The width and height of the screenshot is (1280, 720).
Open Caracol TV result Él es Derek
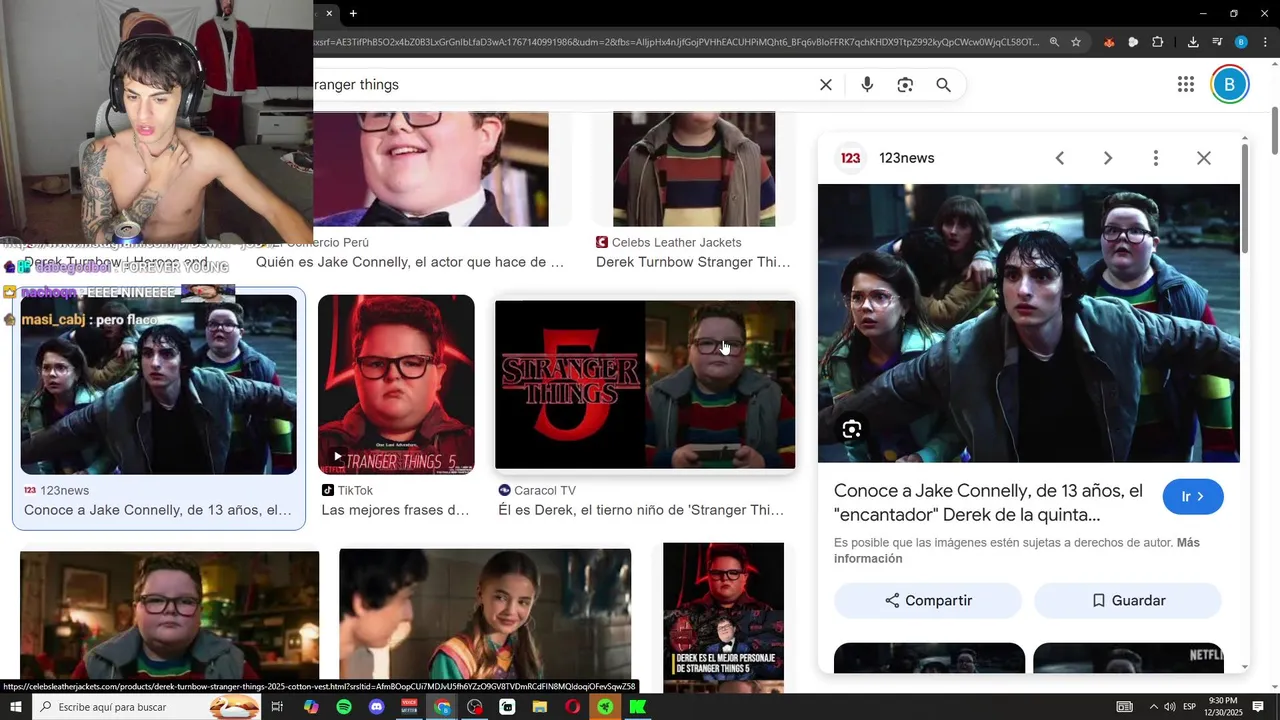[641, 510]
